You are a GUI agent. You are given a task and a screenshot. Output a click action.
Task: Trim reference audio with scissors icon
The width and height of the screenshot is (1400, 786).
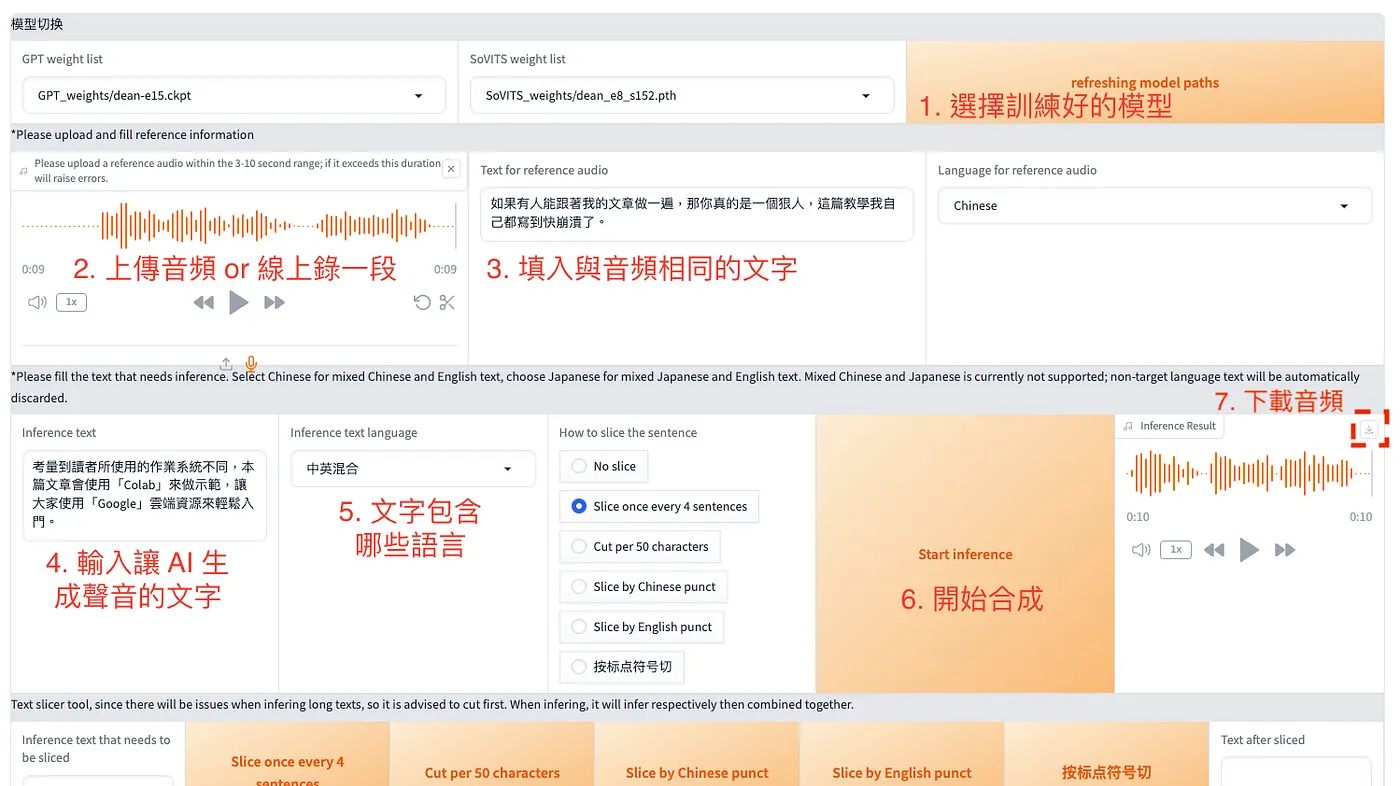tap(447, 302)
